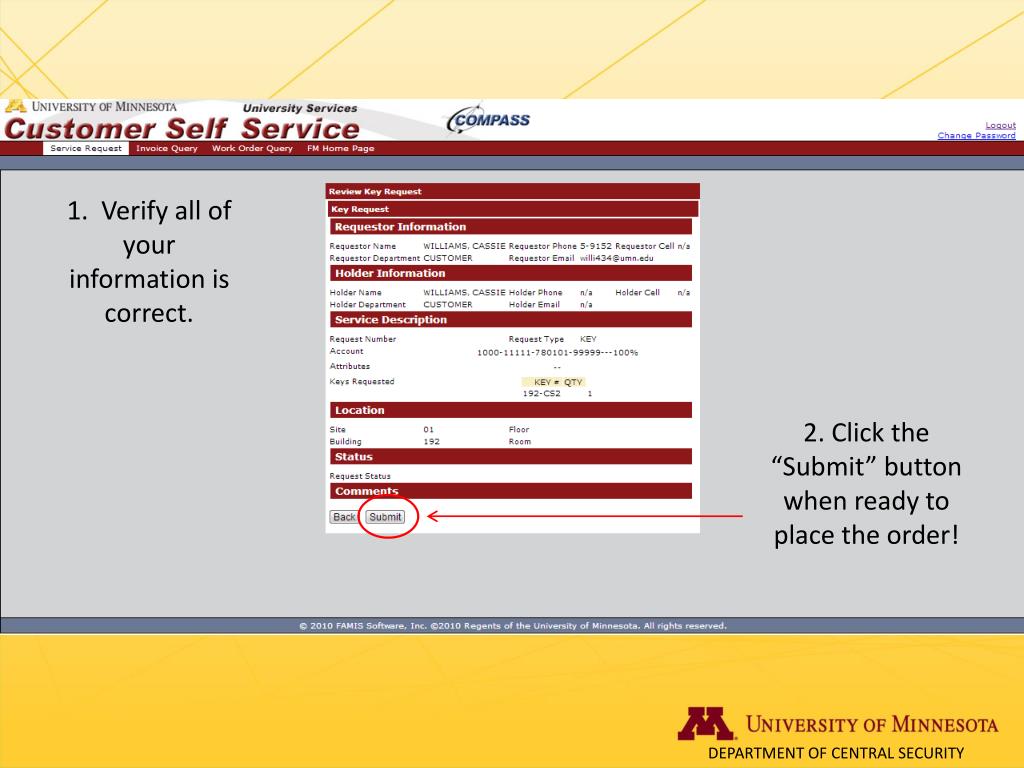This screenshot has height=768, width=1024.
Task: Click the Change Password link
Action: [976, 135]
